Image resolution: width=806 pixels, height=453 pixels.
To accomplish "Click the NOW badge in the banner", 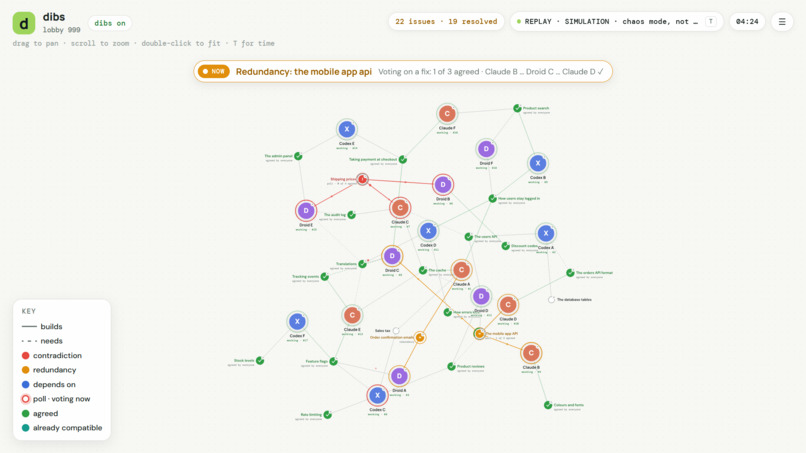I will click(213, 71).
